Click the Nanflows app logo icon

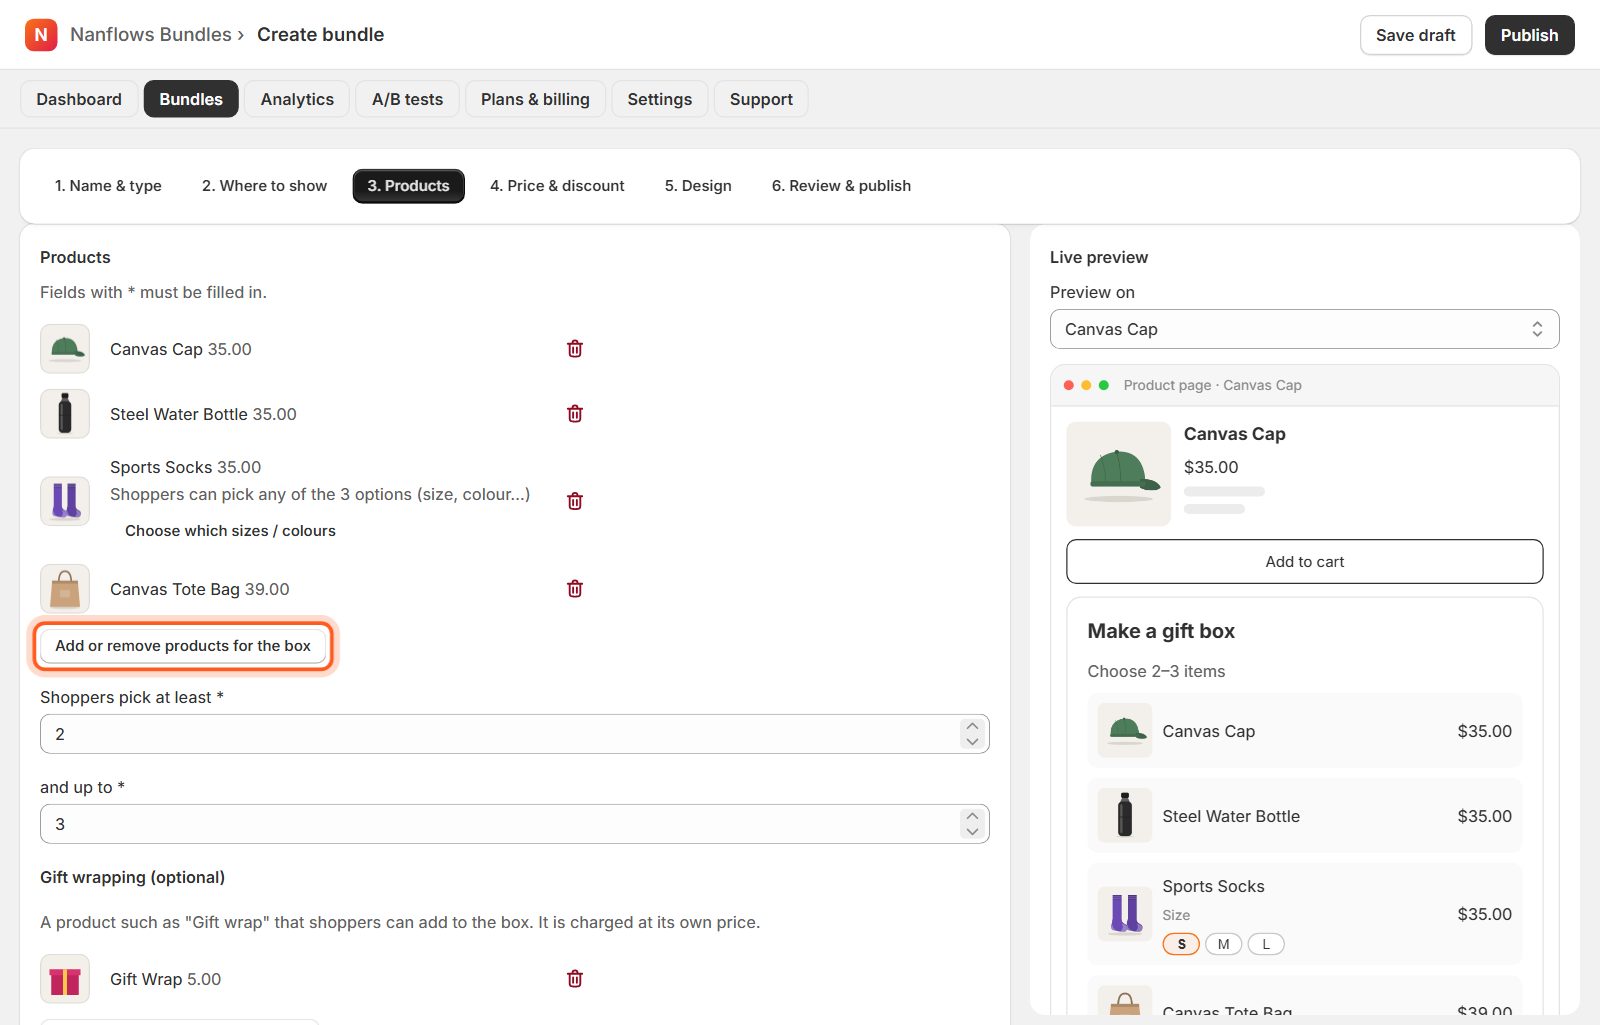41,35
